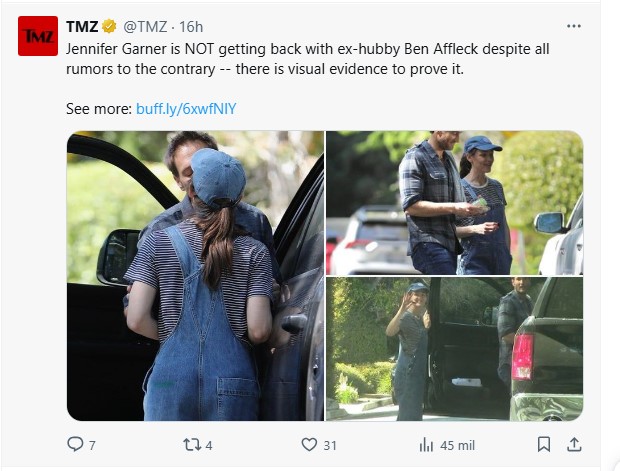Click the bold TMZ display name
Viewport: 620px width, 471px height.
[82, 26]
